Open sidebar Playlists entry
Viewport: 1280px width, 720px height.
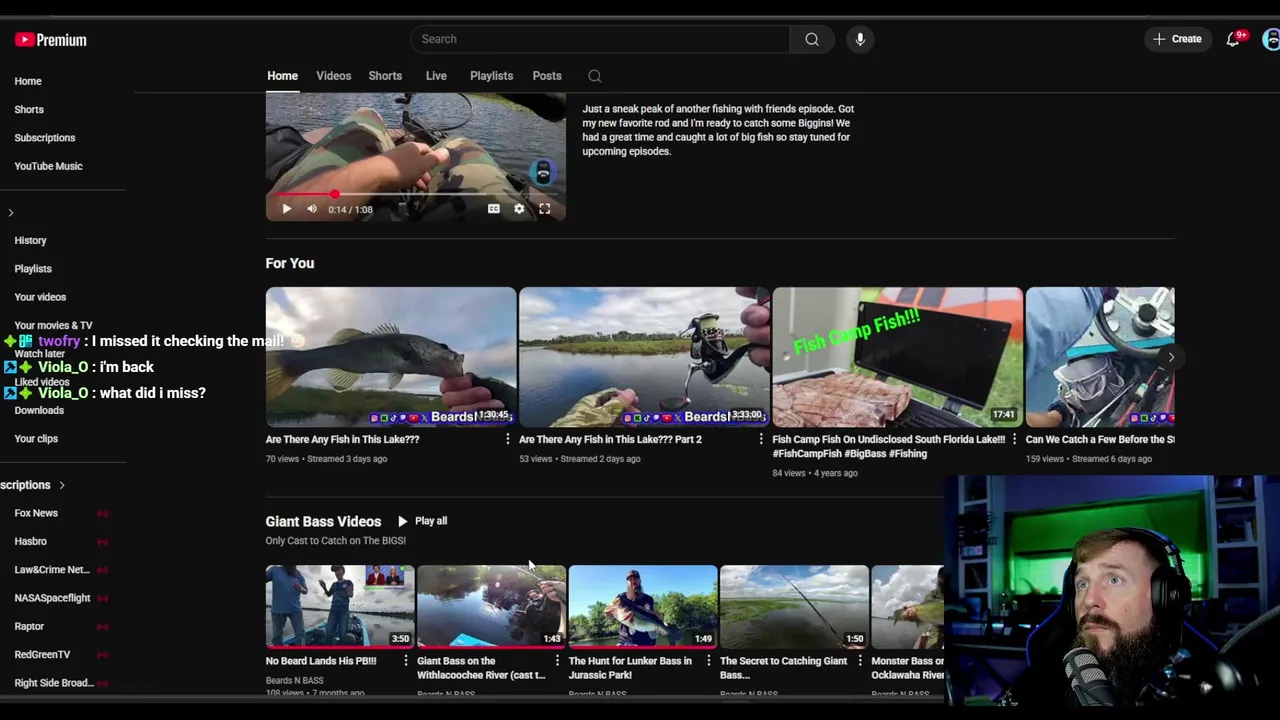point(33,269)
